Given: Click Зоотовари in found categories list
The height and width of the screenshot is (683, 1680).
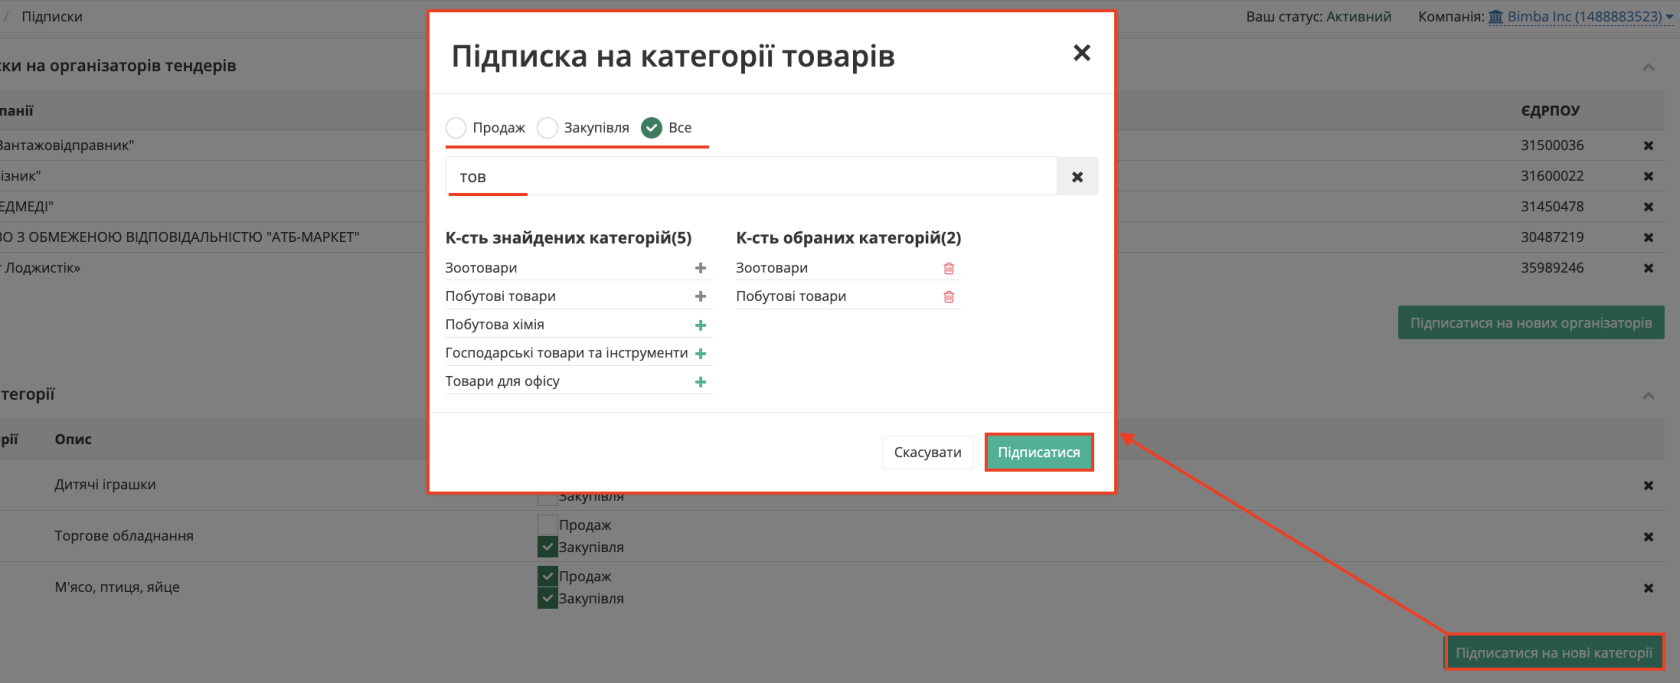Looking at the screenshot, I should point(481,268).
